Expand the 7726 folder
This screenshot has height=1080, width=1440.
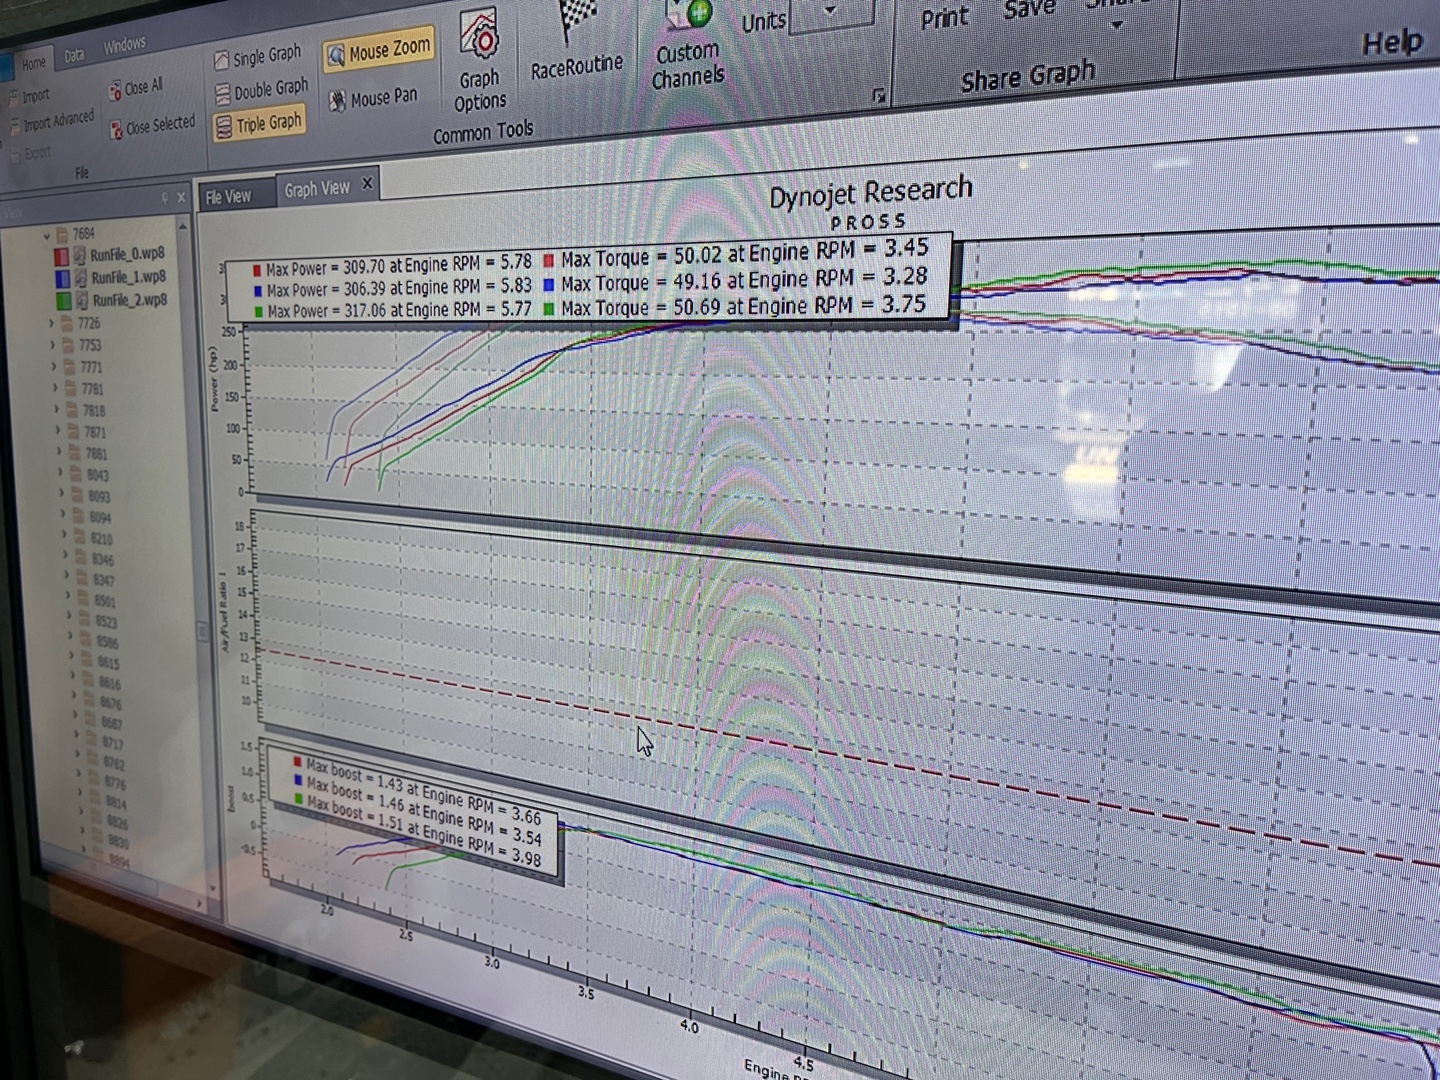point(51,324)
